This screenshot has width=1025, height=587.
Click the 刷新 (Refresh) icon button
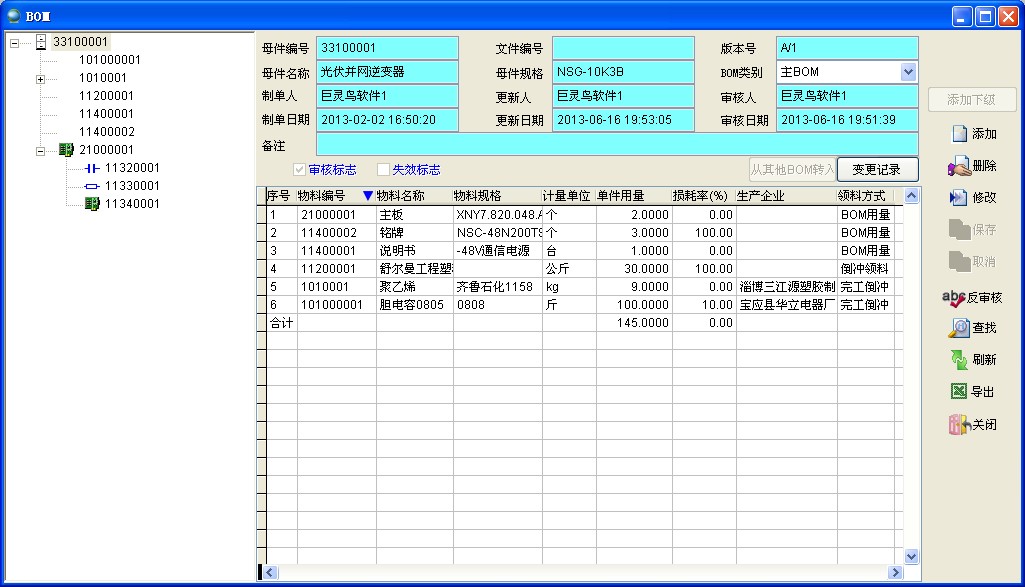coord(959,360)
